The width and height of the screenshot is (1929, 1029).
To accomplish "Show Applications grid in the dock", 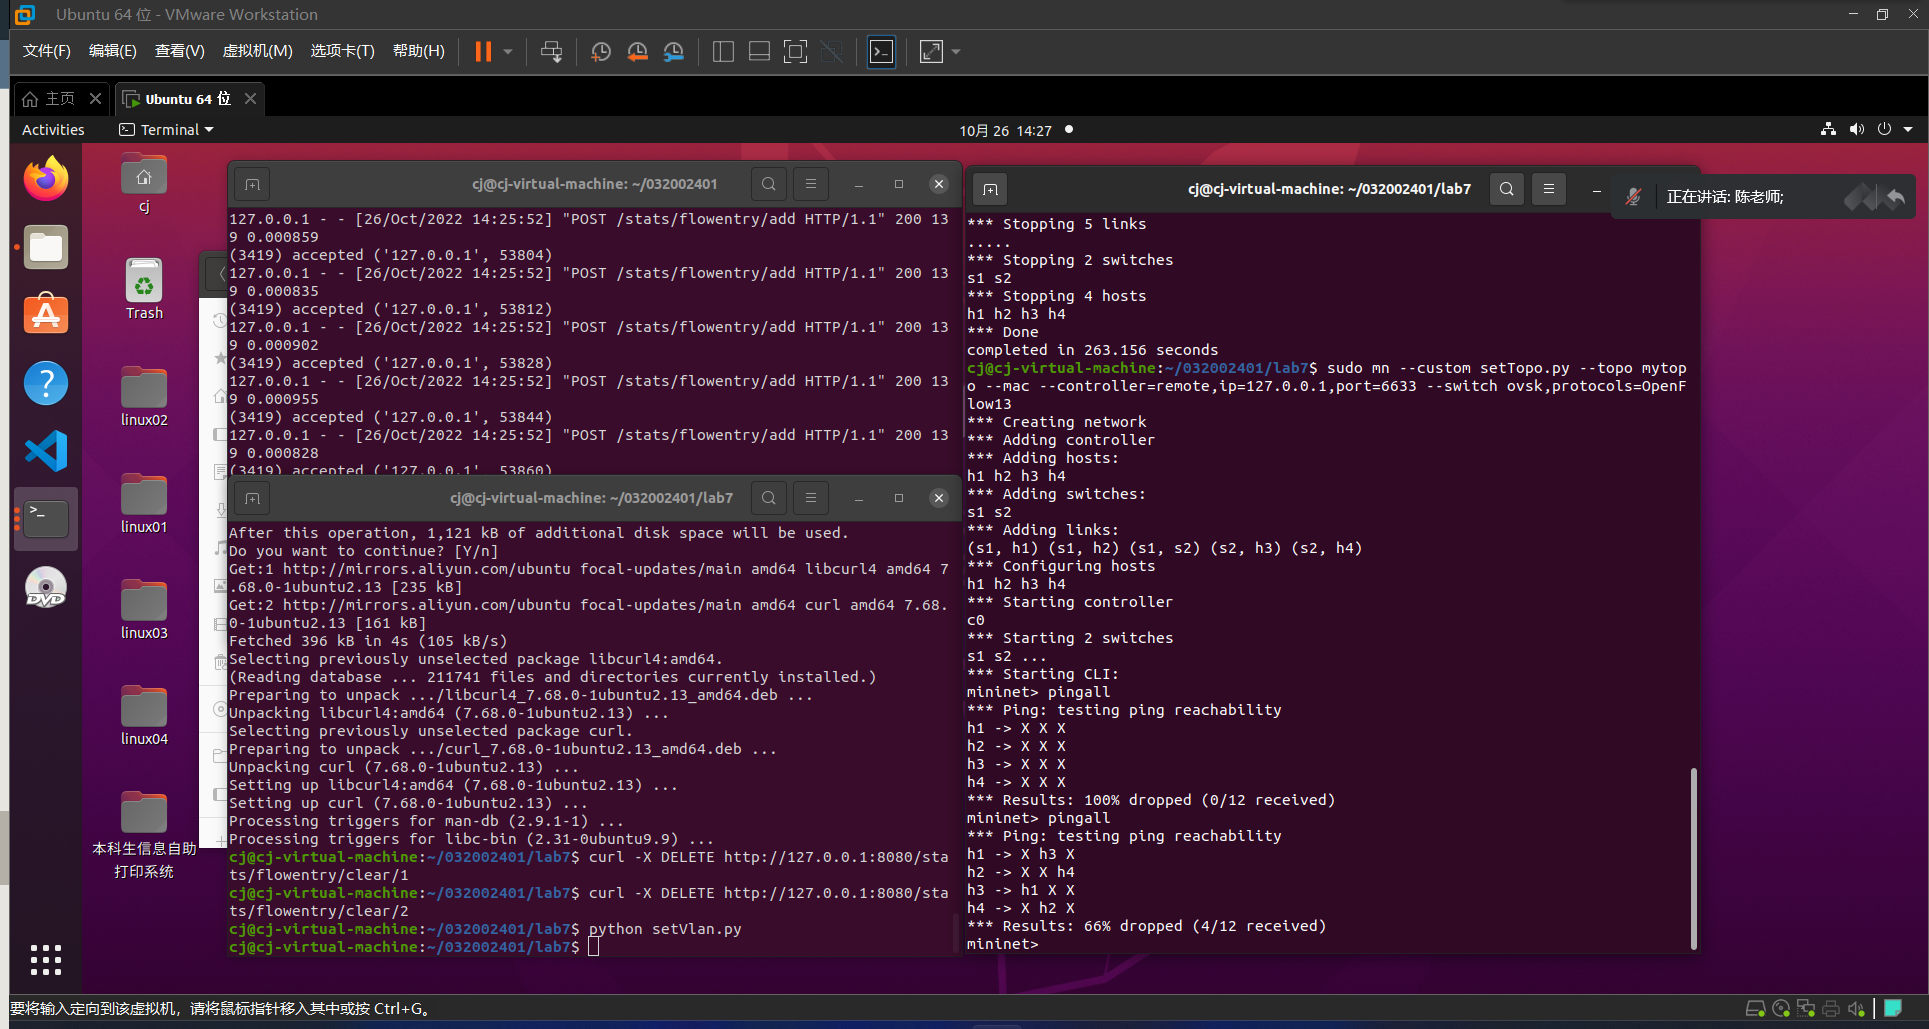I will click(x=46, y=960).
